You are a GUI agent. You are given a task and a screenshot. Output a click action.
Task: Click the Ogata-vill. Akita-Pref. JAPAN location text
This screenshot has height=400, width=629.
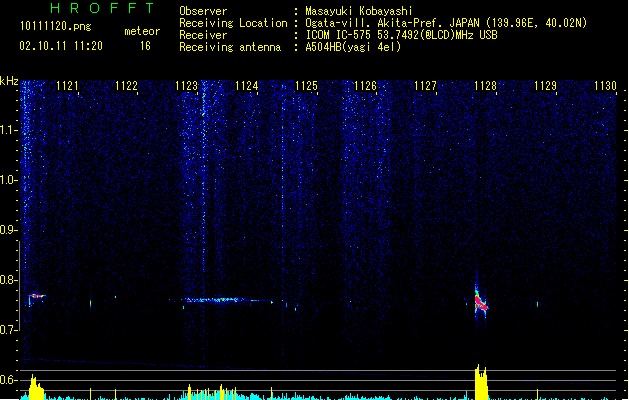click(x=392, y=23)
